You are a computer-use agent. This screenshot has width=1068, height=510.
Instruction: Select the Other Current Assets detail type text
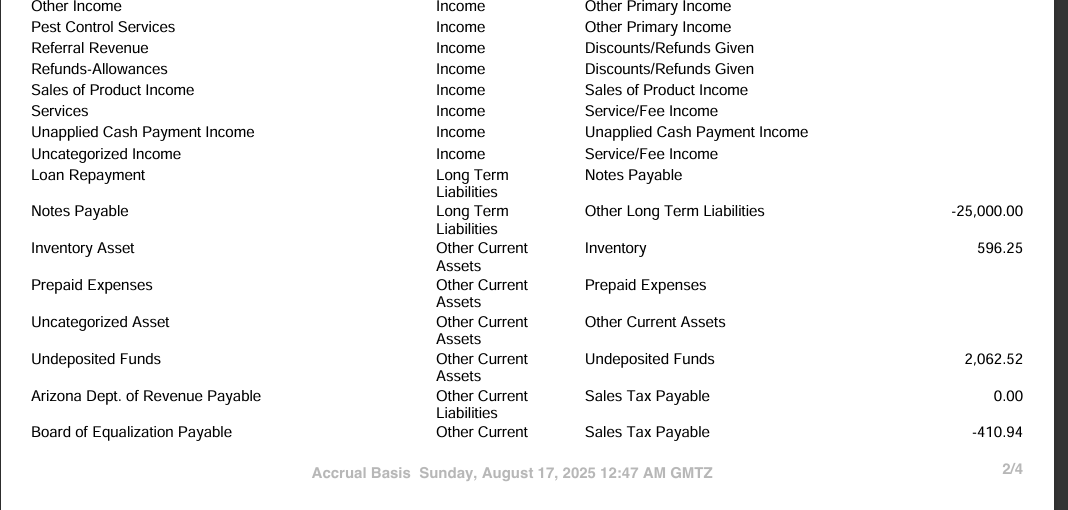pos(655,322)
